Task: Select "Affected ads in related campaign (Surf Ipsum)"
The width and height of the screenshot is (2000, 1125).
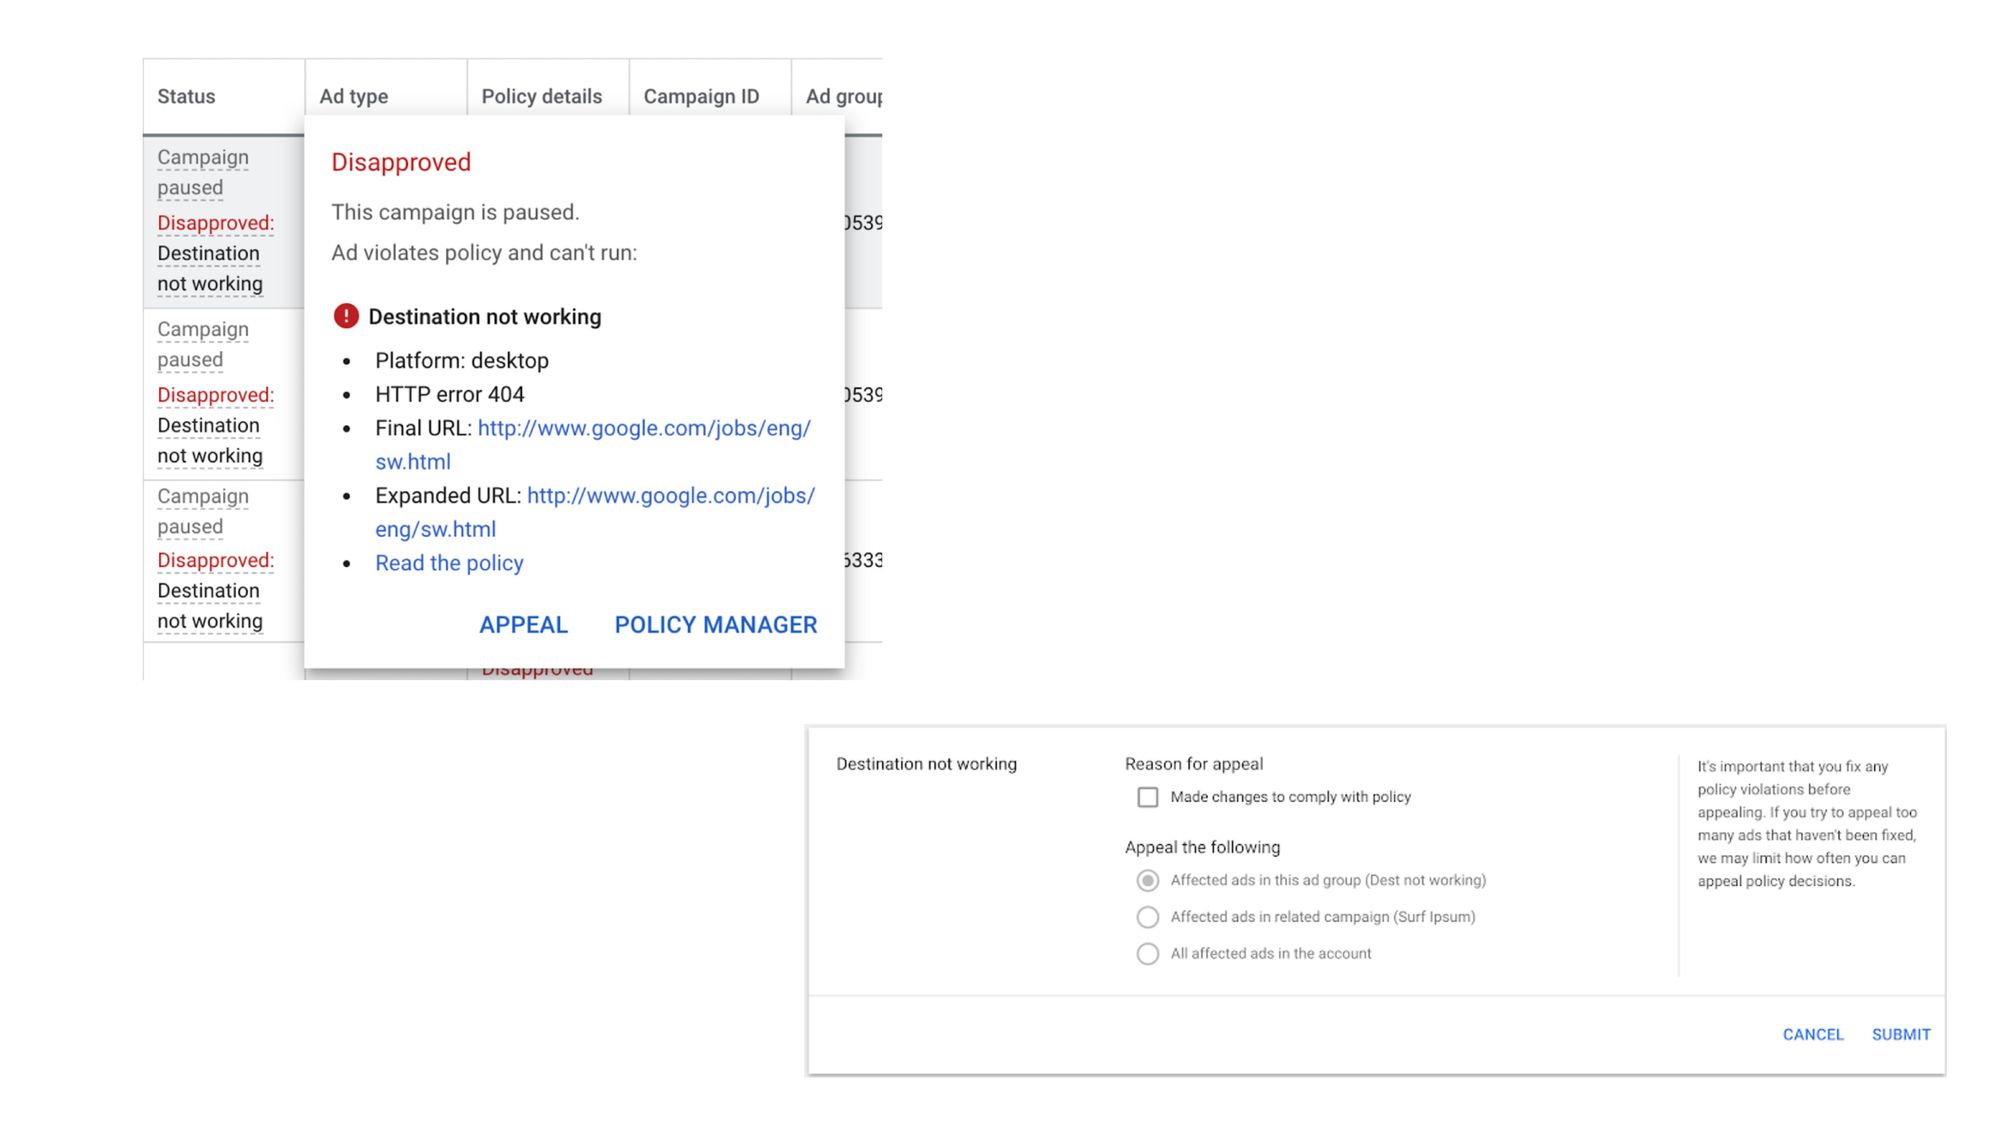Action: tap(1147, 917)
